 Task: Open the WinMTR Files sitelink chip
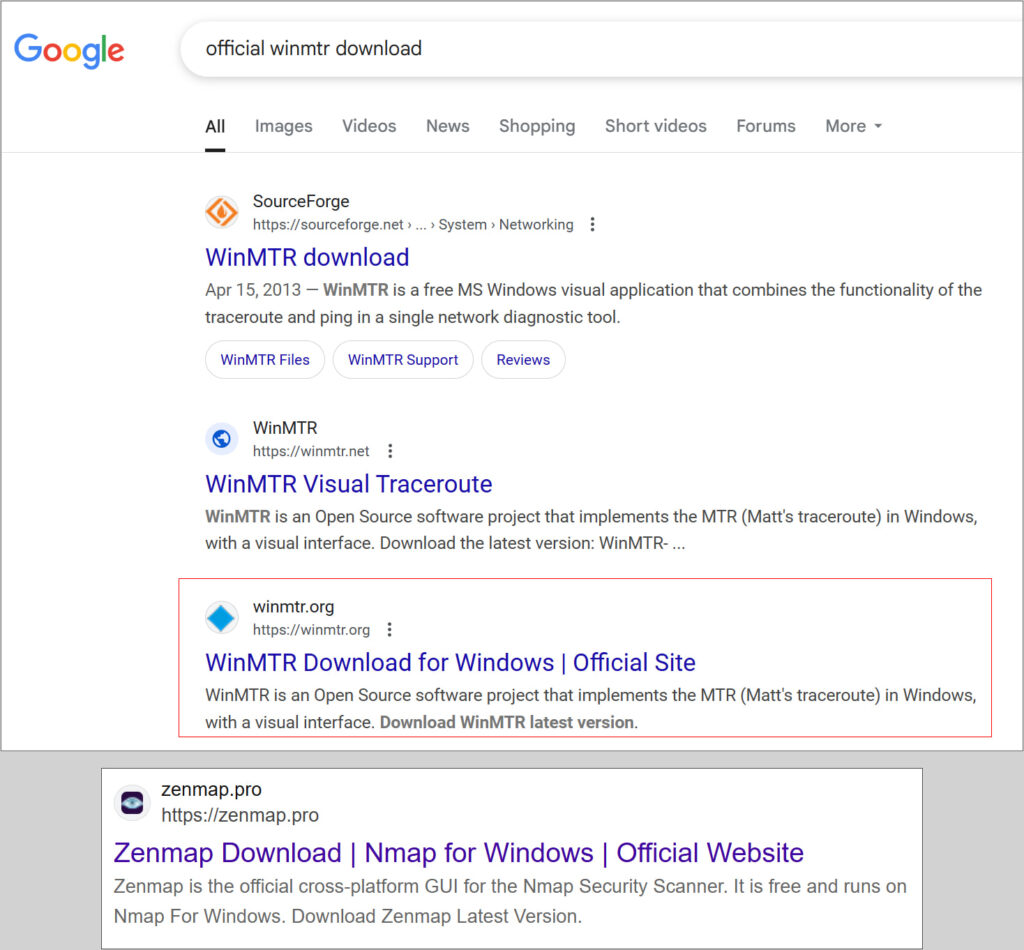click(x=264, y=359)
